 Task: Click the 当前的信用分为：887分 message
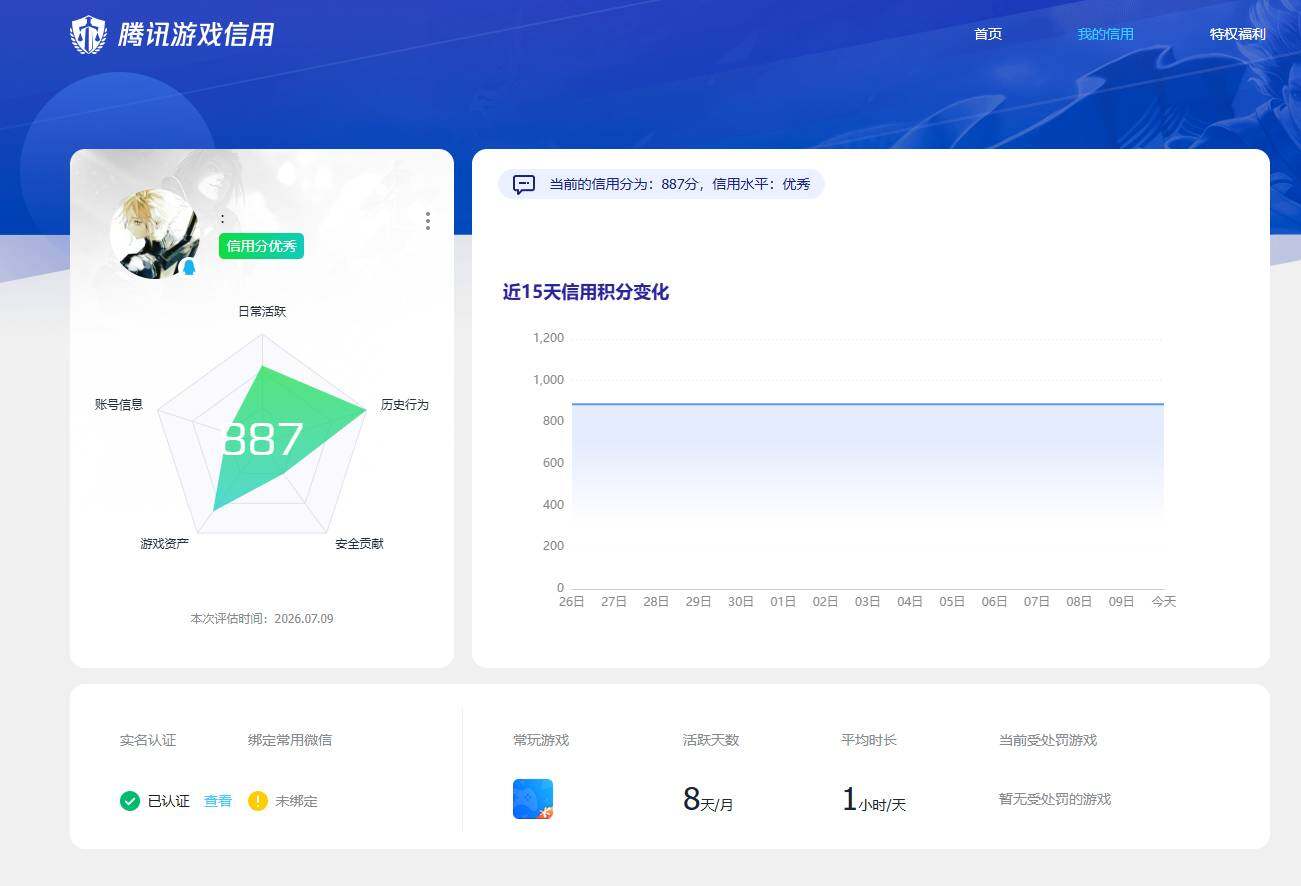[x=680, y=184]
